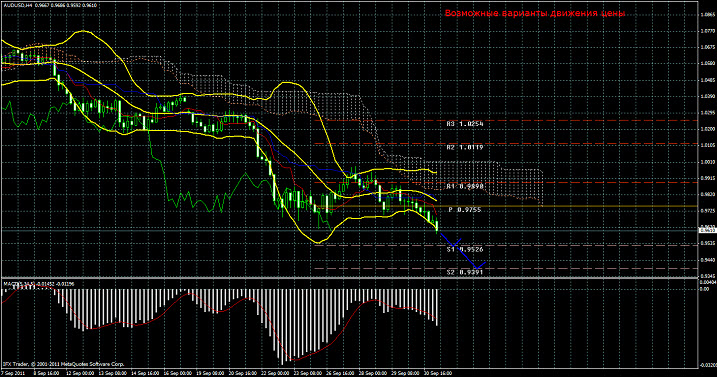
Task: Click the '23 Sep 08:00' time axis label
Action: coord(308,373)
